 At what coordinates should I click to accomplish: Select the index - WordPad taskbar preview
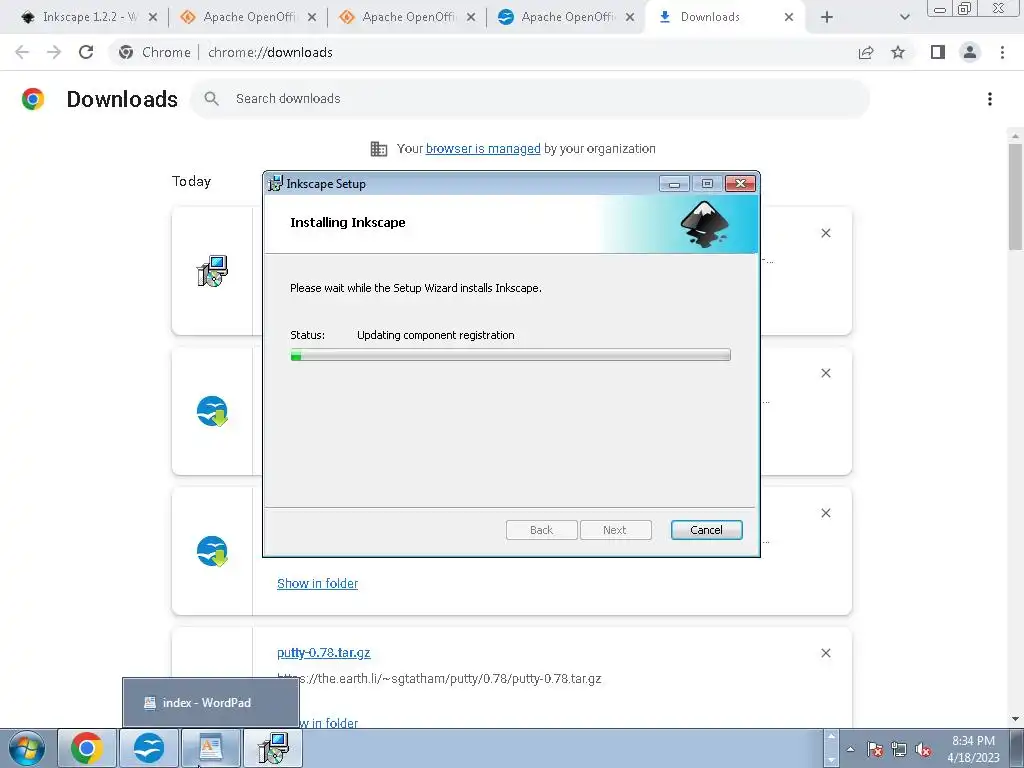[x=210, y=703]
